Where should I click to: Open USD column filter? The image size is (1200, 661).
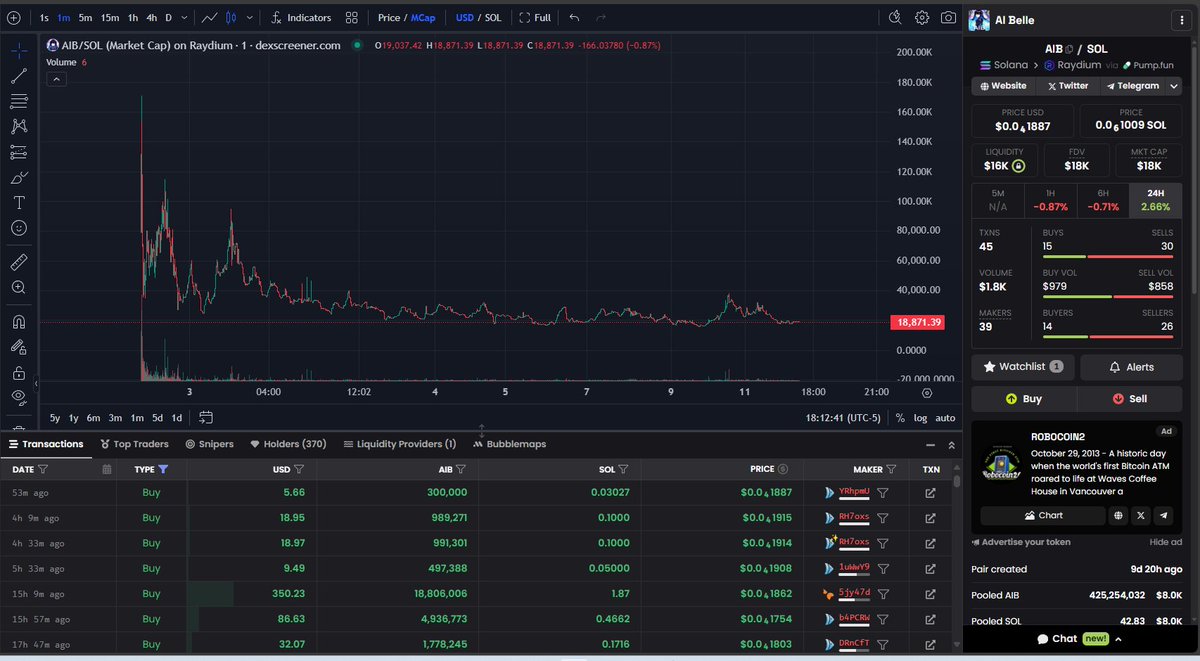point(299,469)
